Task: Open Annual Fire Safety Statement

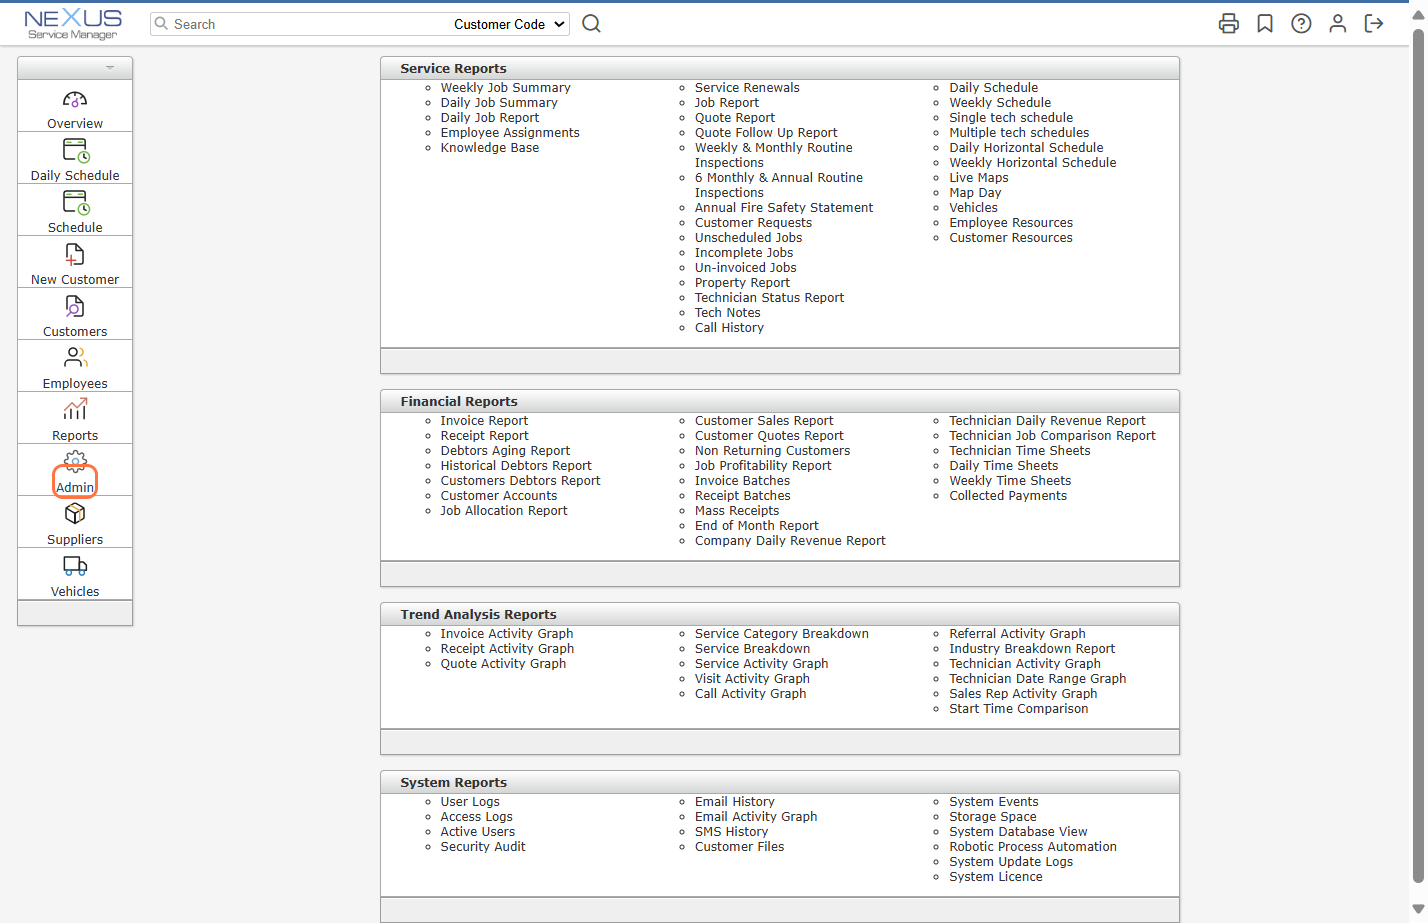Action: coord(784,208)
